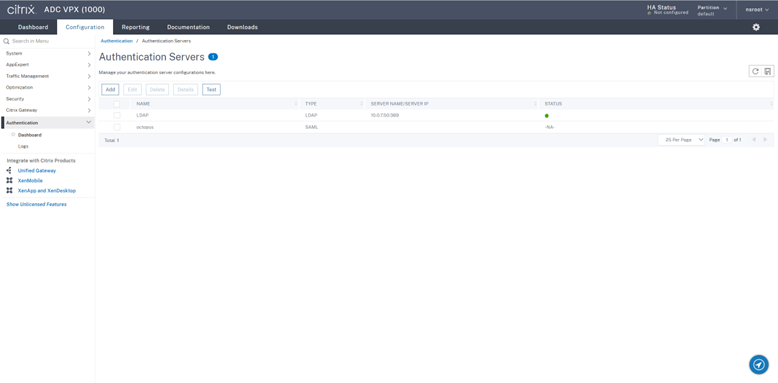Follow the Authentication breadcrumb link
Screen dimensions: 778x383
pos(117,41)
